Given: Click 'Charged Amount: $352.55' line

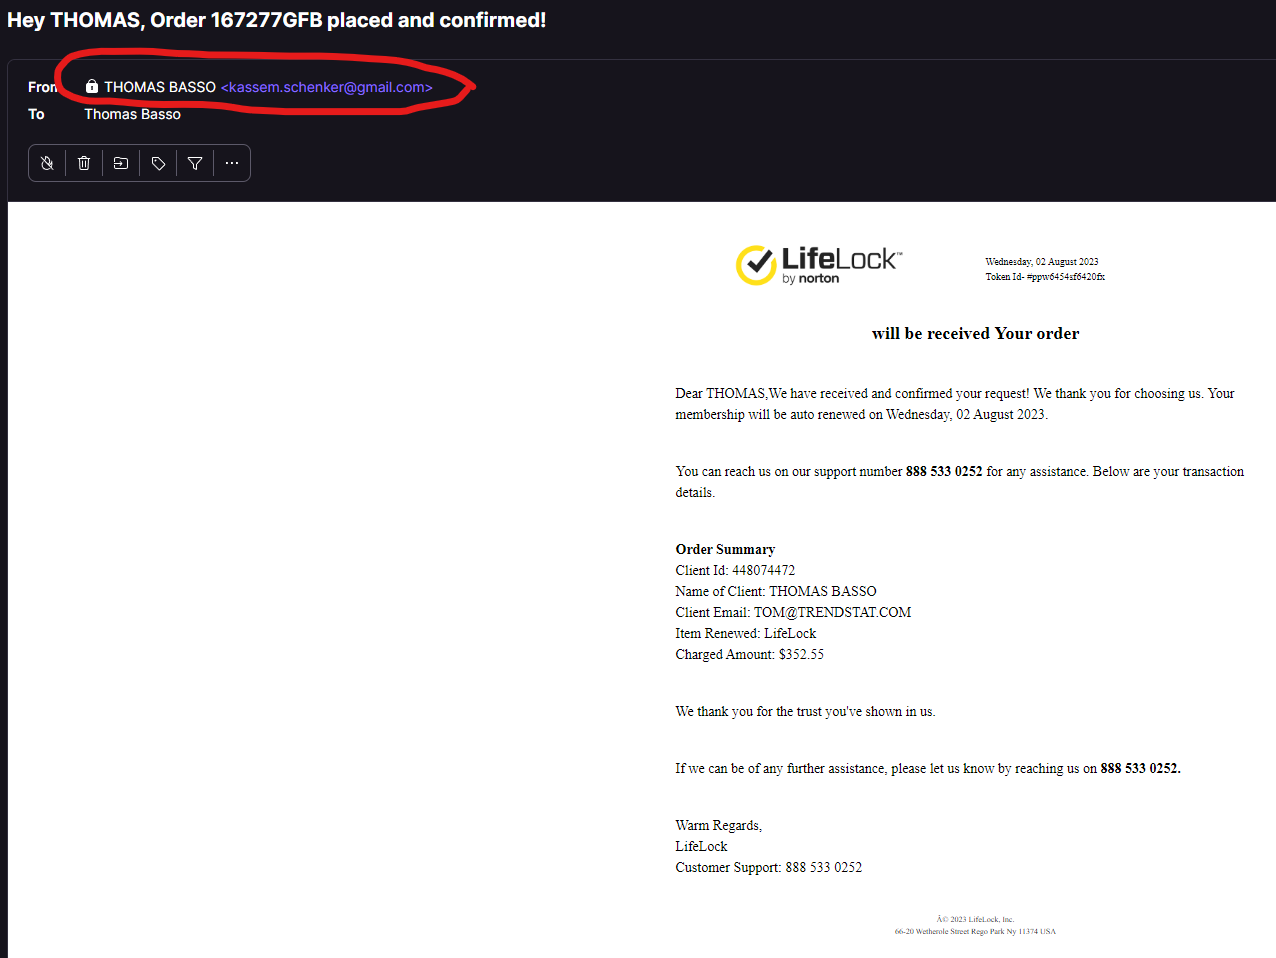Looking at the screenshot, I should (750, 654).
